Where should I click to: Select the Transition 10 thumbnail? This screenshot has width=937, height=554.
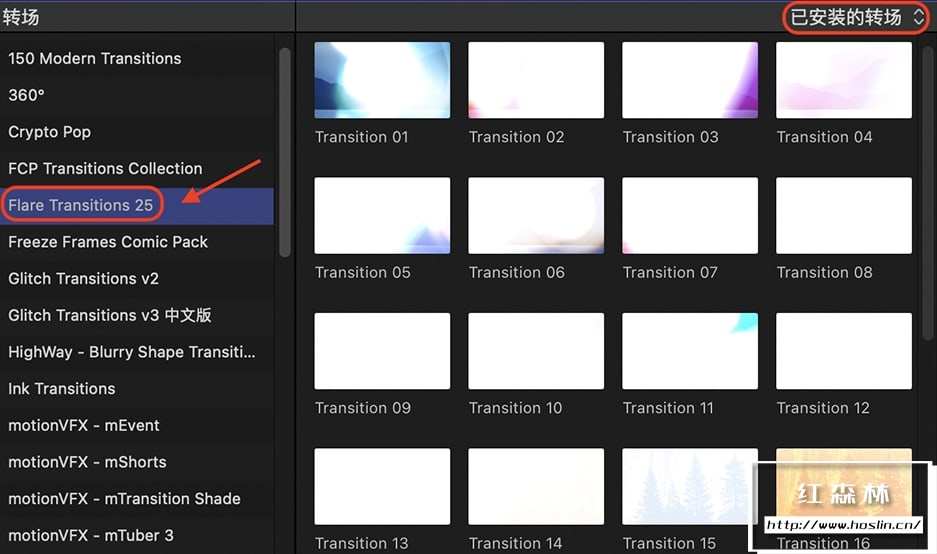tap(536, 351)
